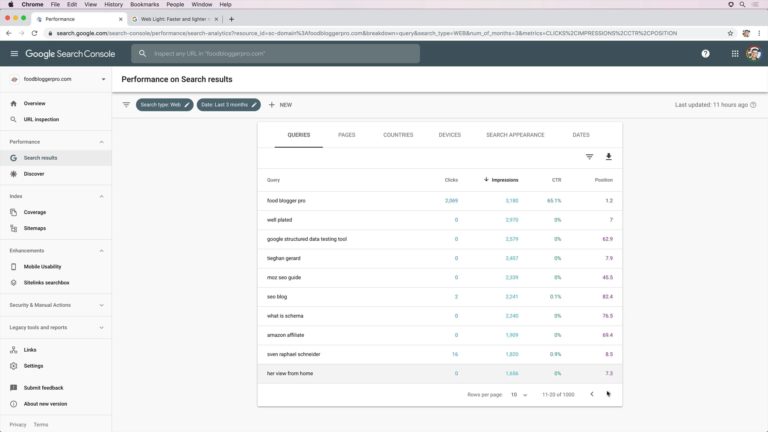Go to next page of results
This screenshot has height=432, width=768.
608,394
